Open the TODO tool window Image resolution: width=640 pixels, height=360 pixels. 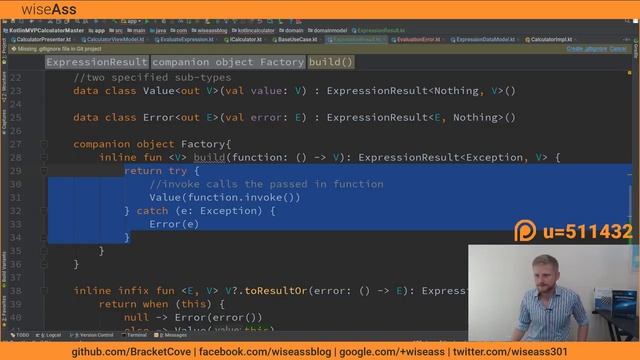20,335
